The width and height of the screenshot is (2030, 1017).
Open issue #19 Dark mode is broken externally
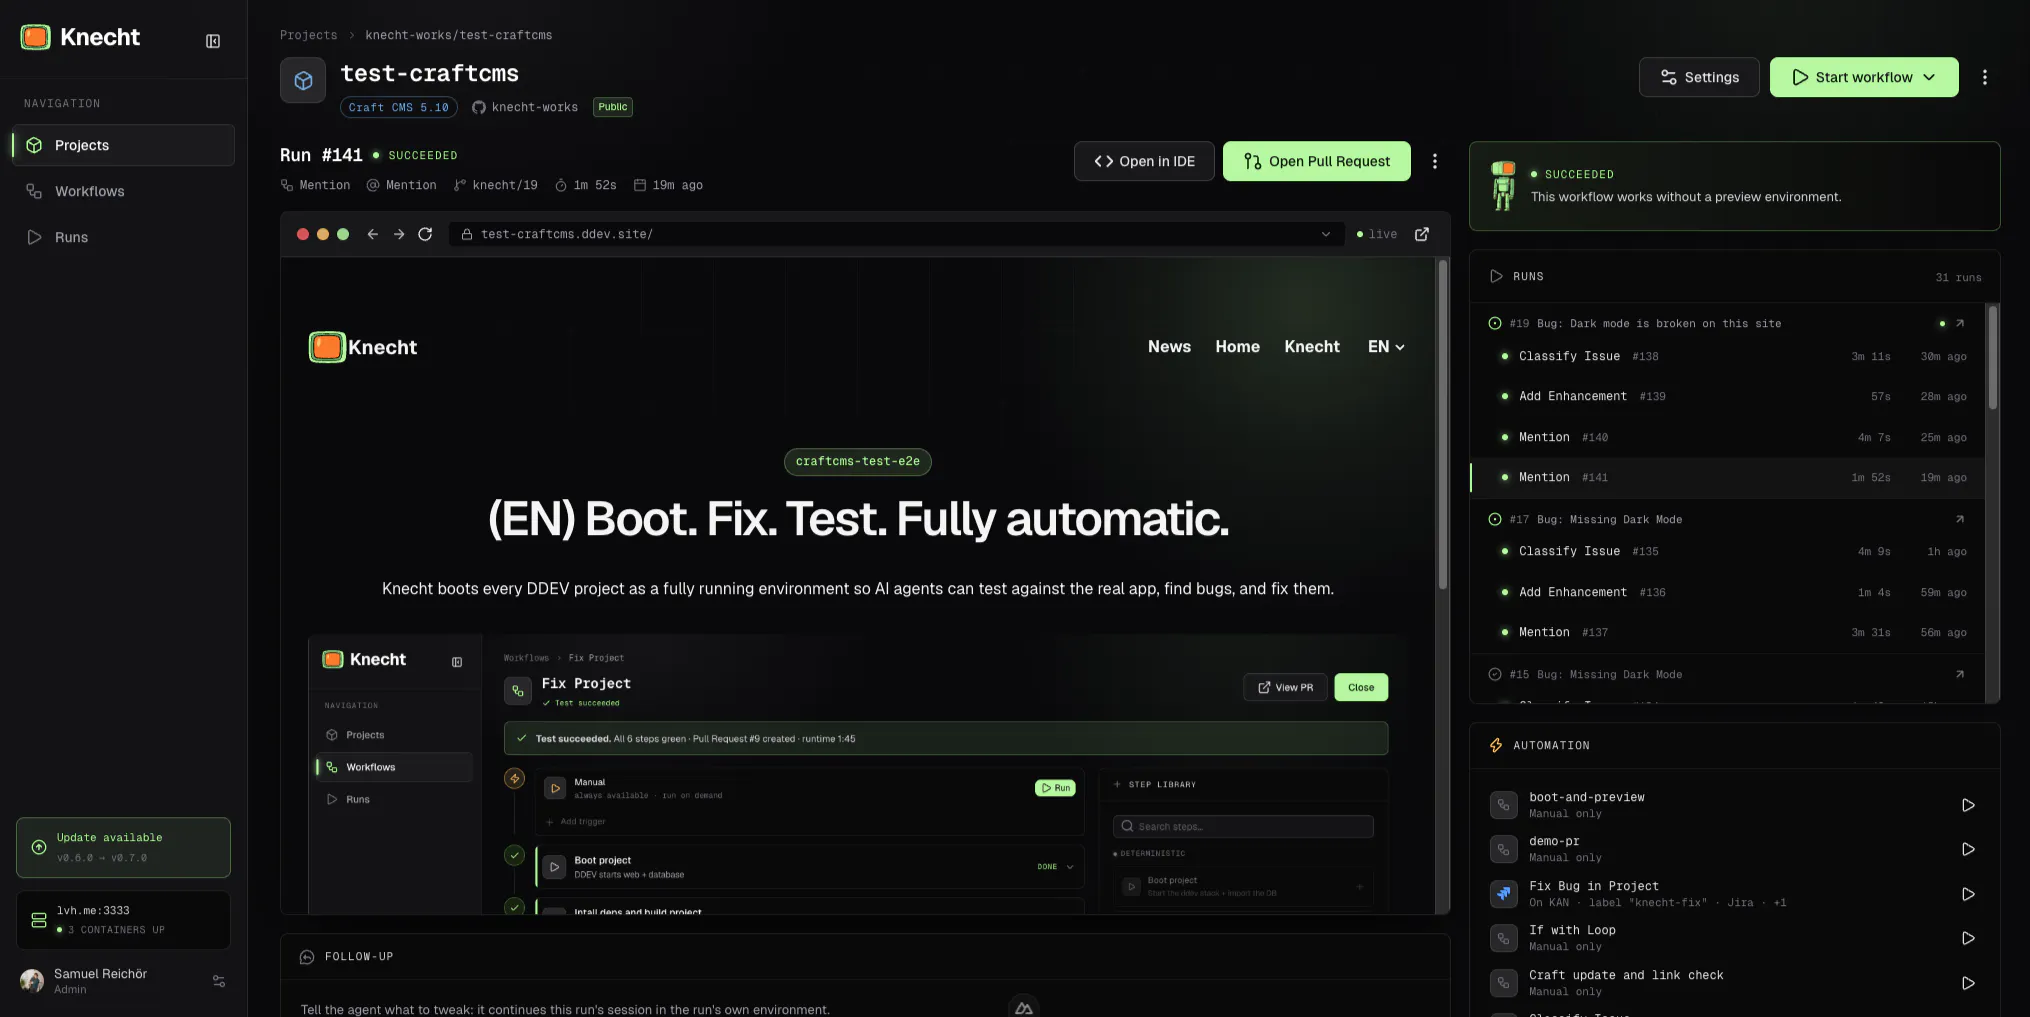coord(1960,323)
